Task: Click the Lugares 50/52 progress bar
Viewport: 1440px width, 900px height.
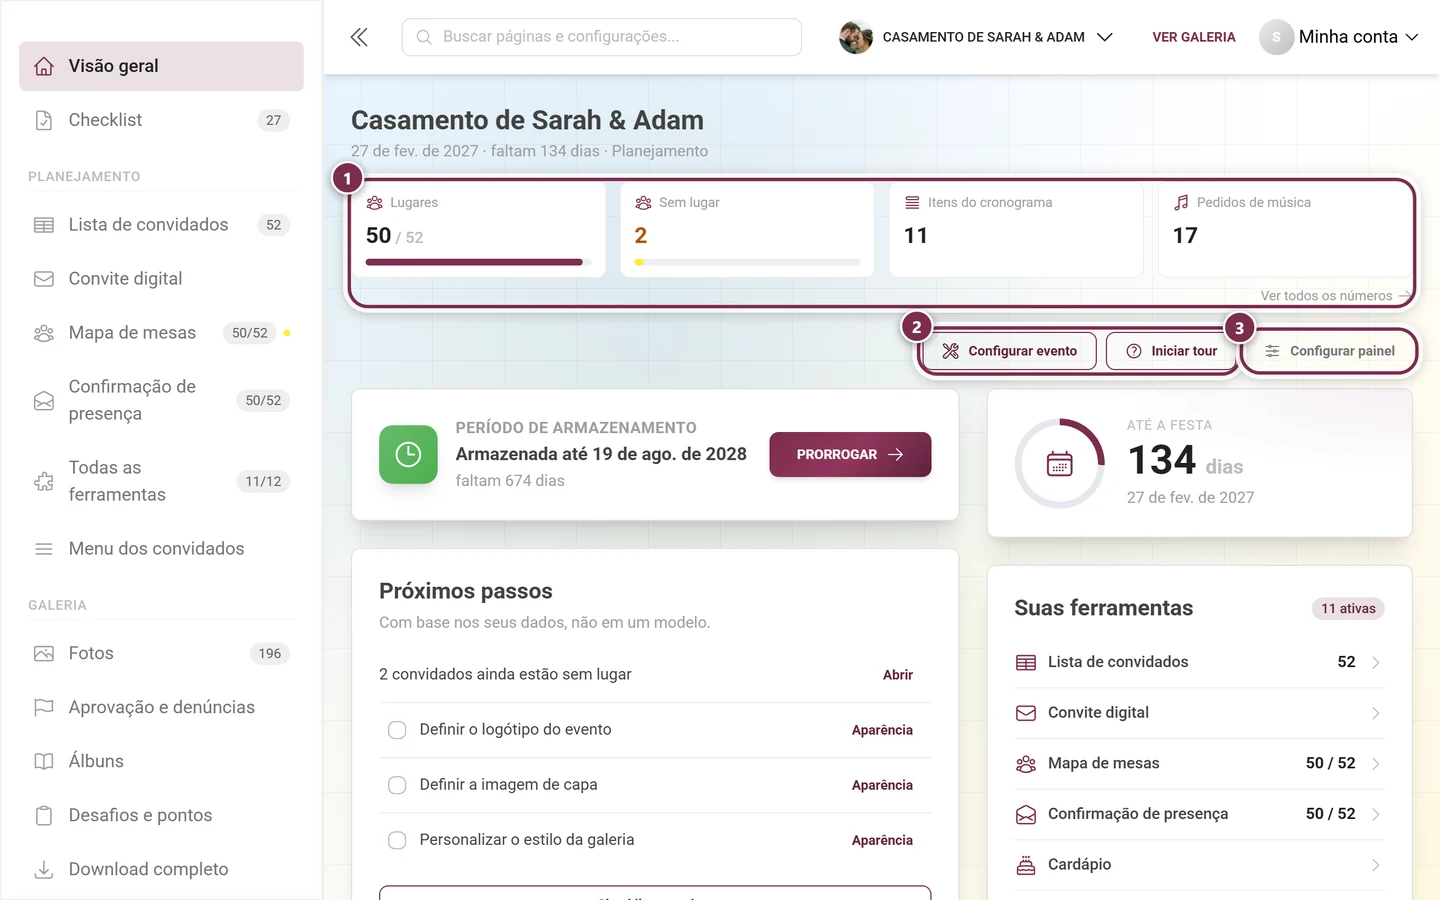Action: [x=479, y=262]
